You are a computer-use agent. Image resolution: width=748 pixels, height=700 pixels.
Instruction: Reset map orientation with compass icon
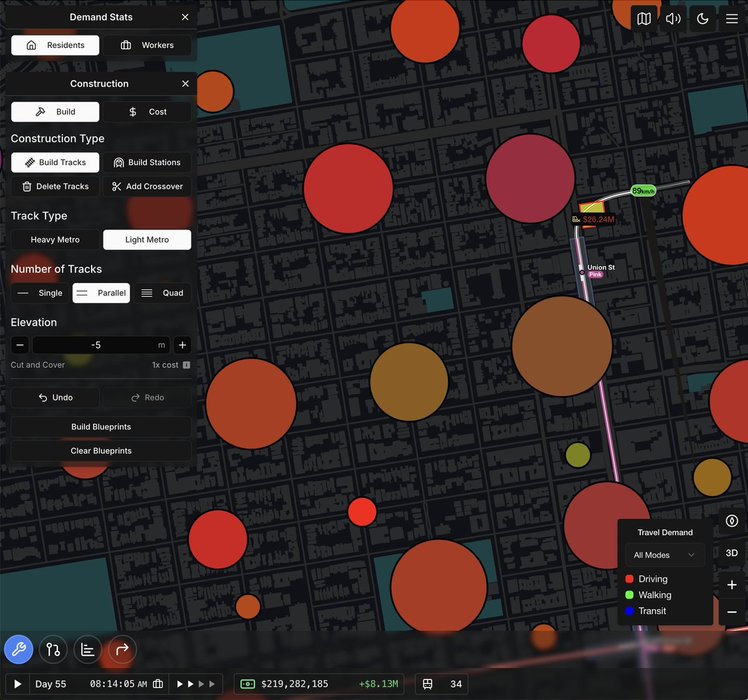tap(732, 521)
